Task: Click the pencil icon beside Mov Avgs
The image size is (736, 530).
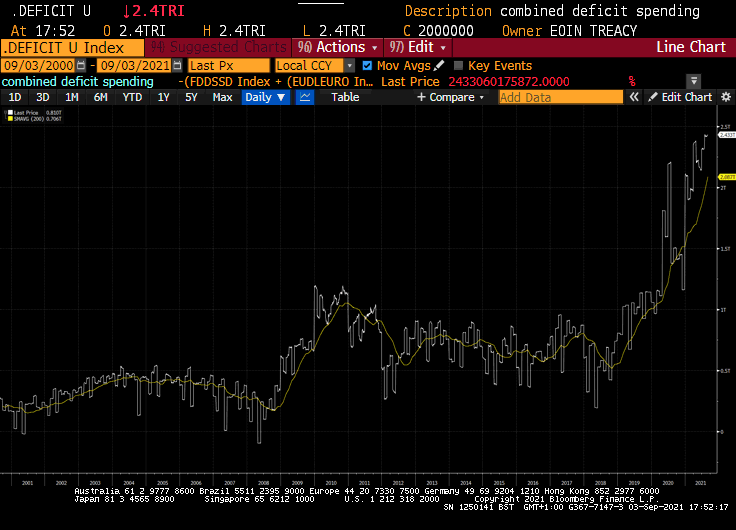Action: coord(439,65)
